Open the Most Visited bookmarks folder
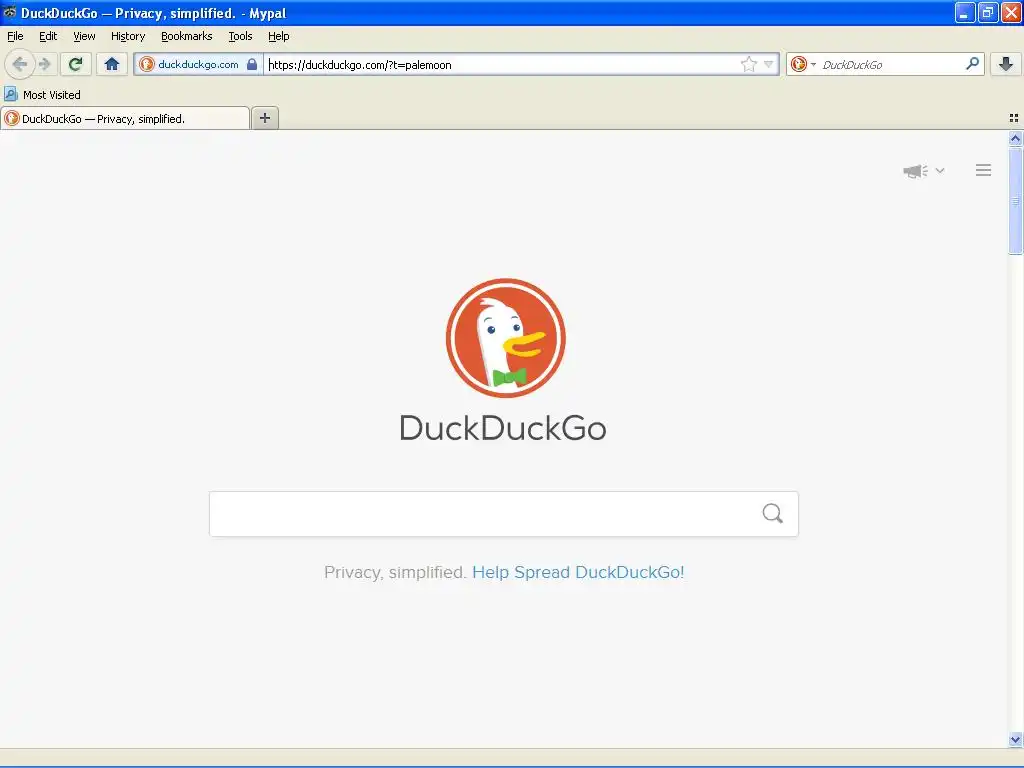This screenshot has height=768, width=1024. pyautogui.click(x=42, y=95)
